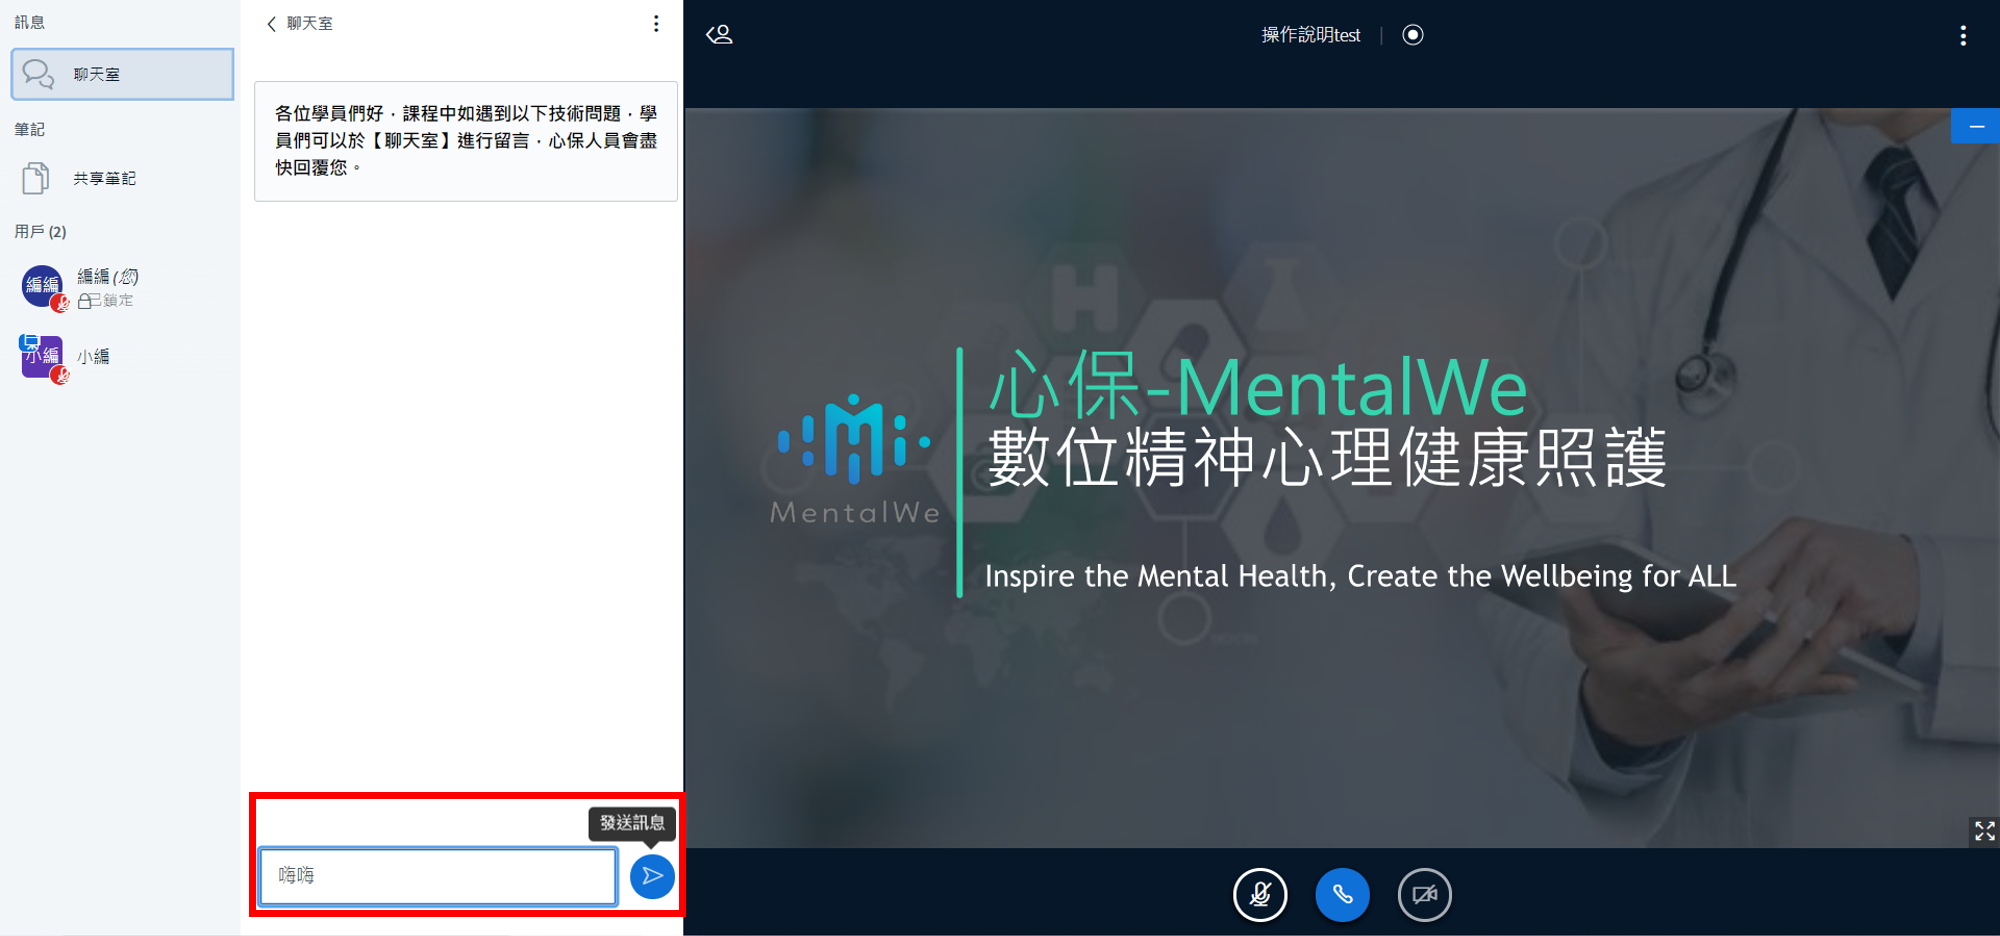Click the presentation slide image
This screenshot has height=936, width=2000.
(1342, 478)
